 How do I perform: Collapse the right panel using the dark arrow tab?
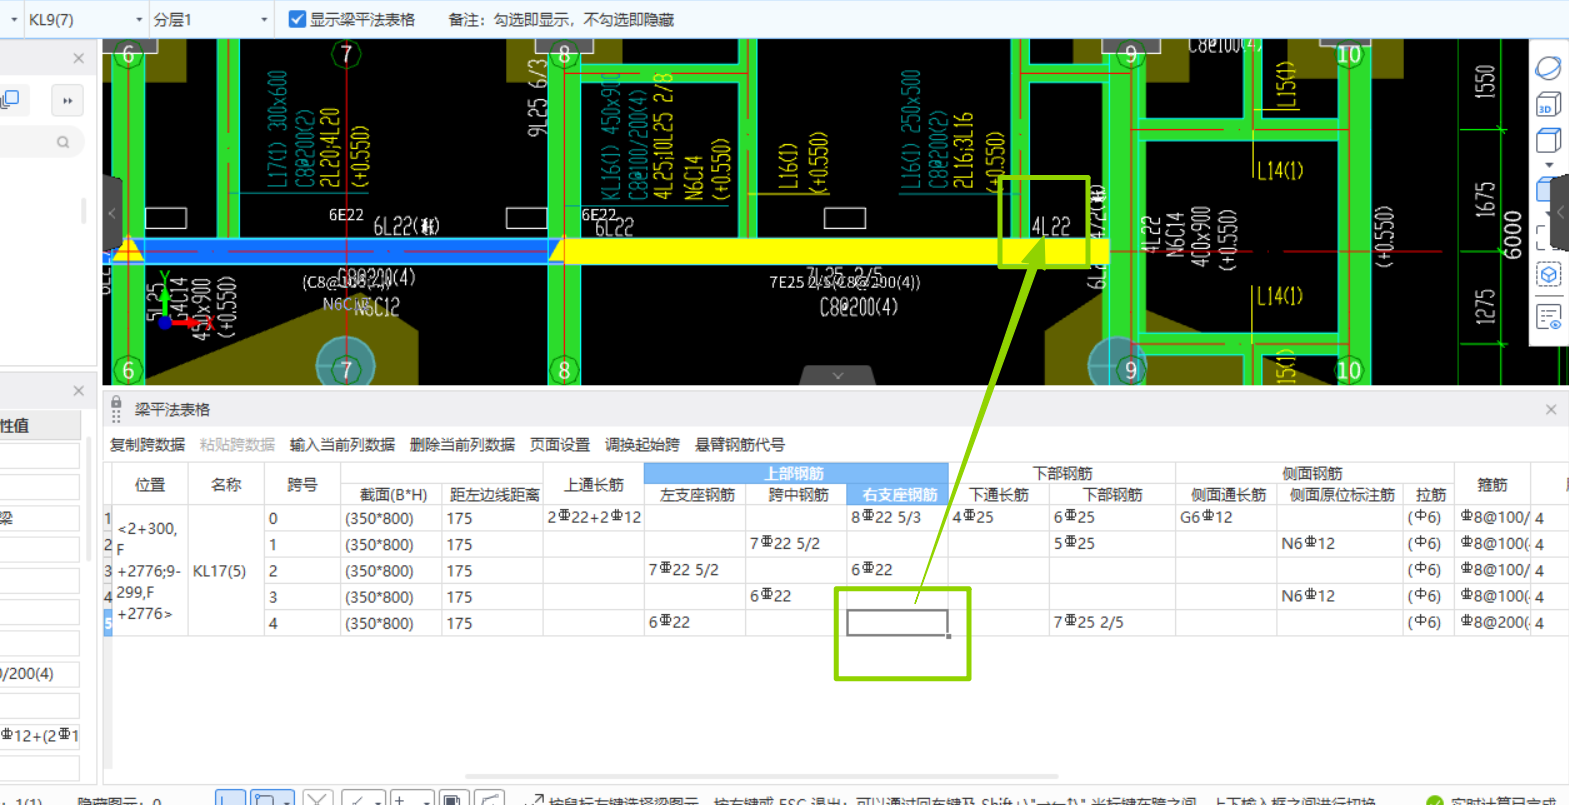pos(1560,213)
